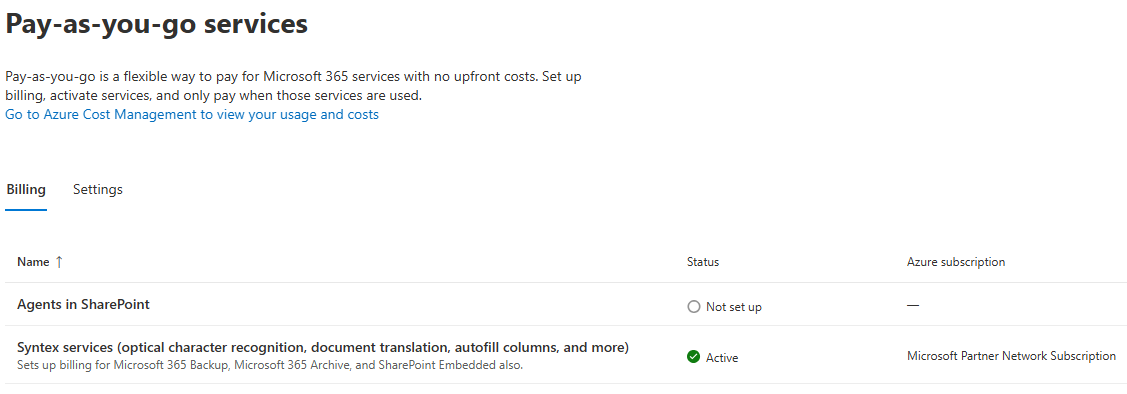Select the Syntex services table row
The width and height of the screenshot is (1127, 394).
[564, 354]
